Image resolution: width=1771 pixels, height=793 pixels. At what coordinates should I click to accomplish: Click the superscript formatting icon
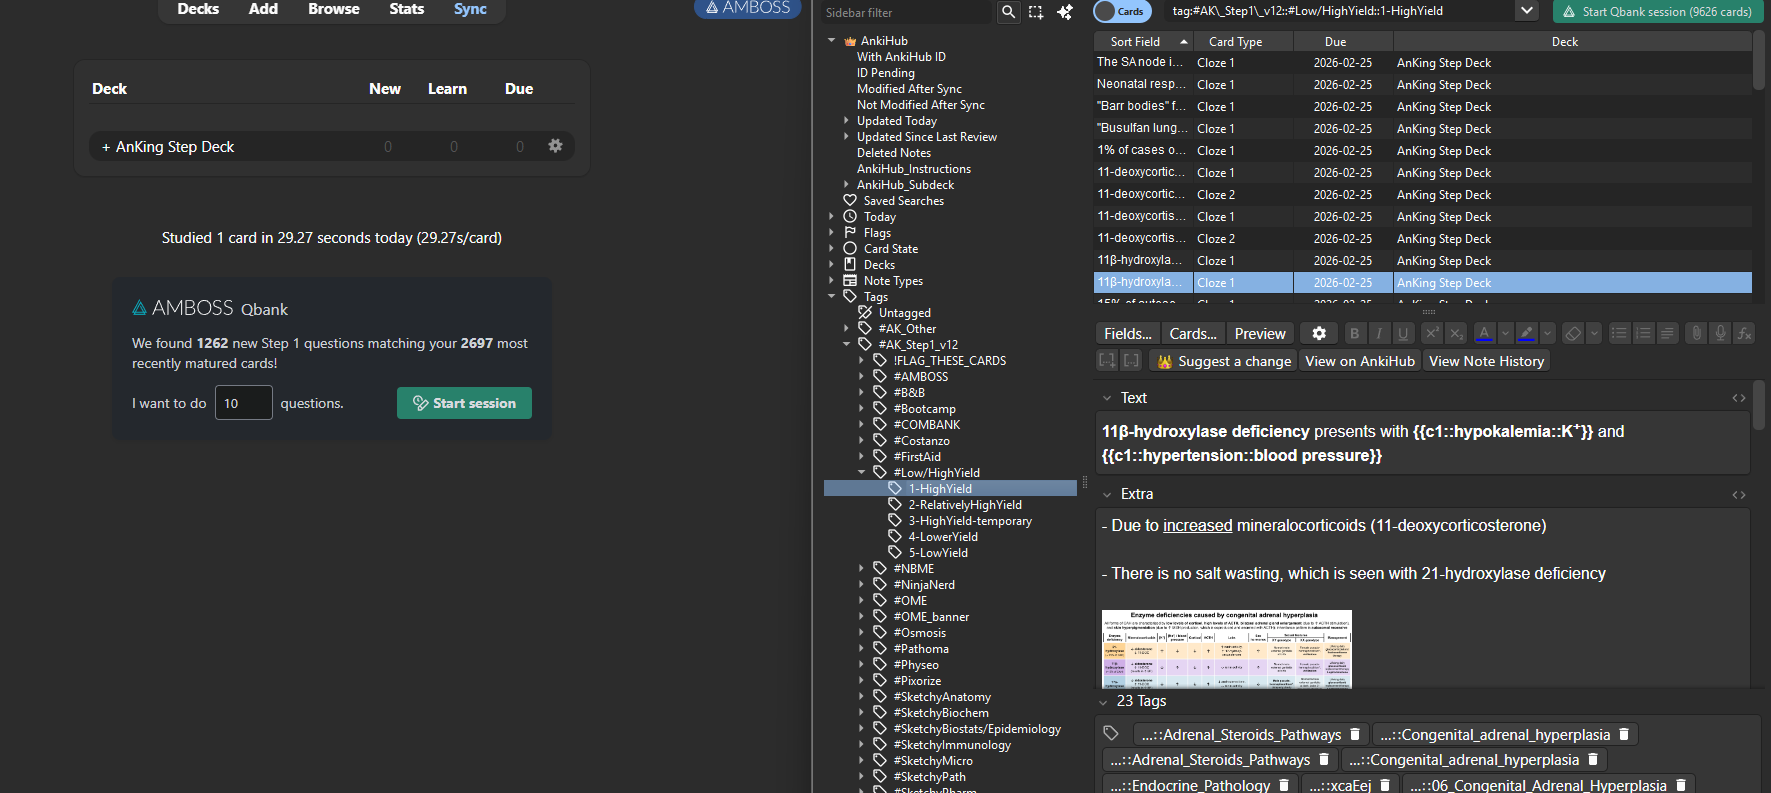(x=1431, y=334)
